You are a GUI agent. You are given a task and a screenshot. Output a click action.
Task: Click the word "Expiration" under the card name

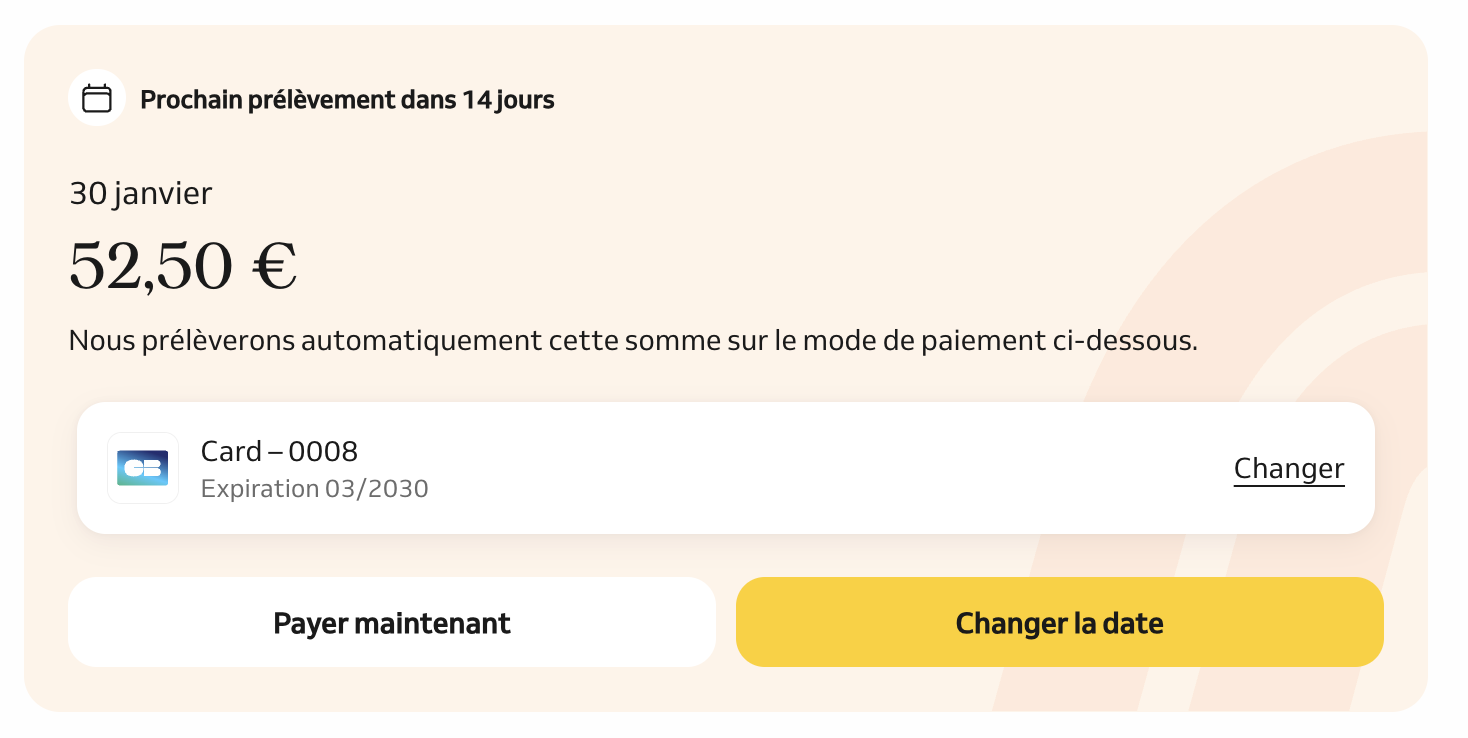click(x=259, y=489)
